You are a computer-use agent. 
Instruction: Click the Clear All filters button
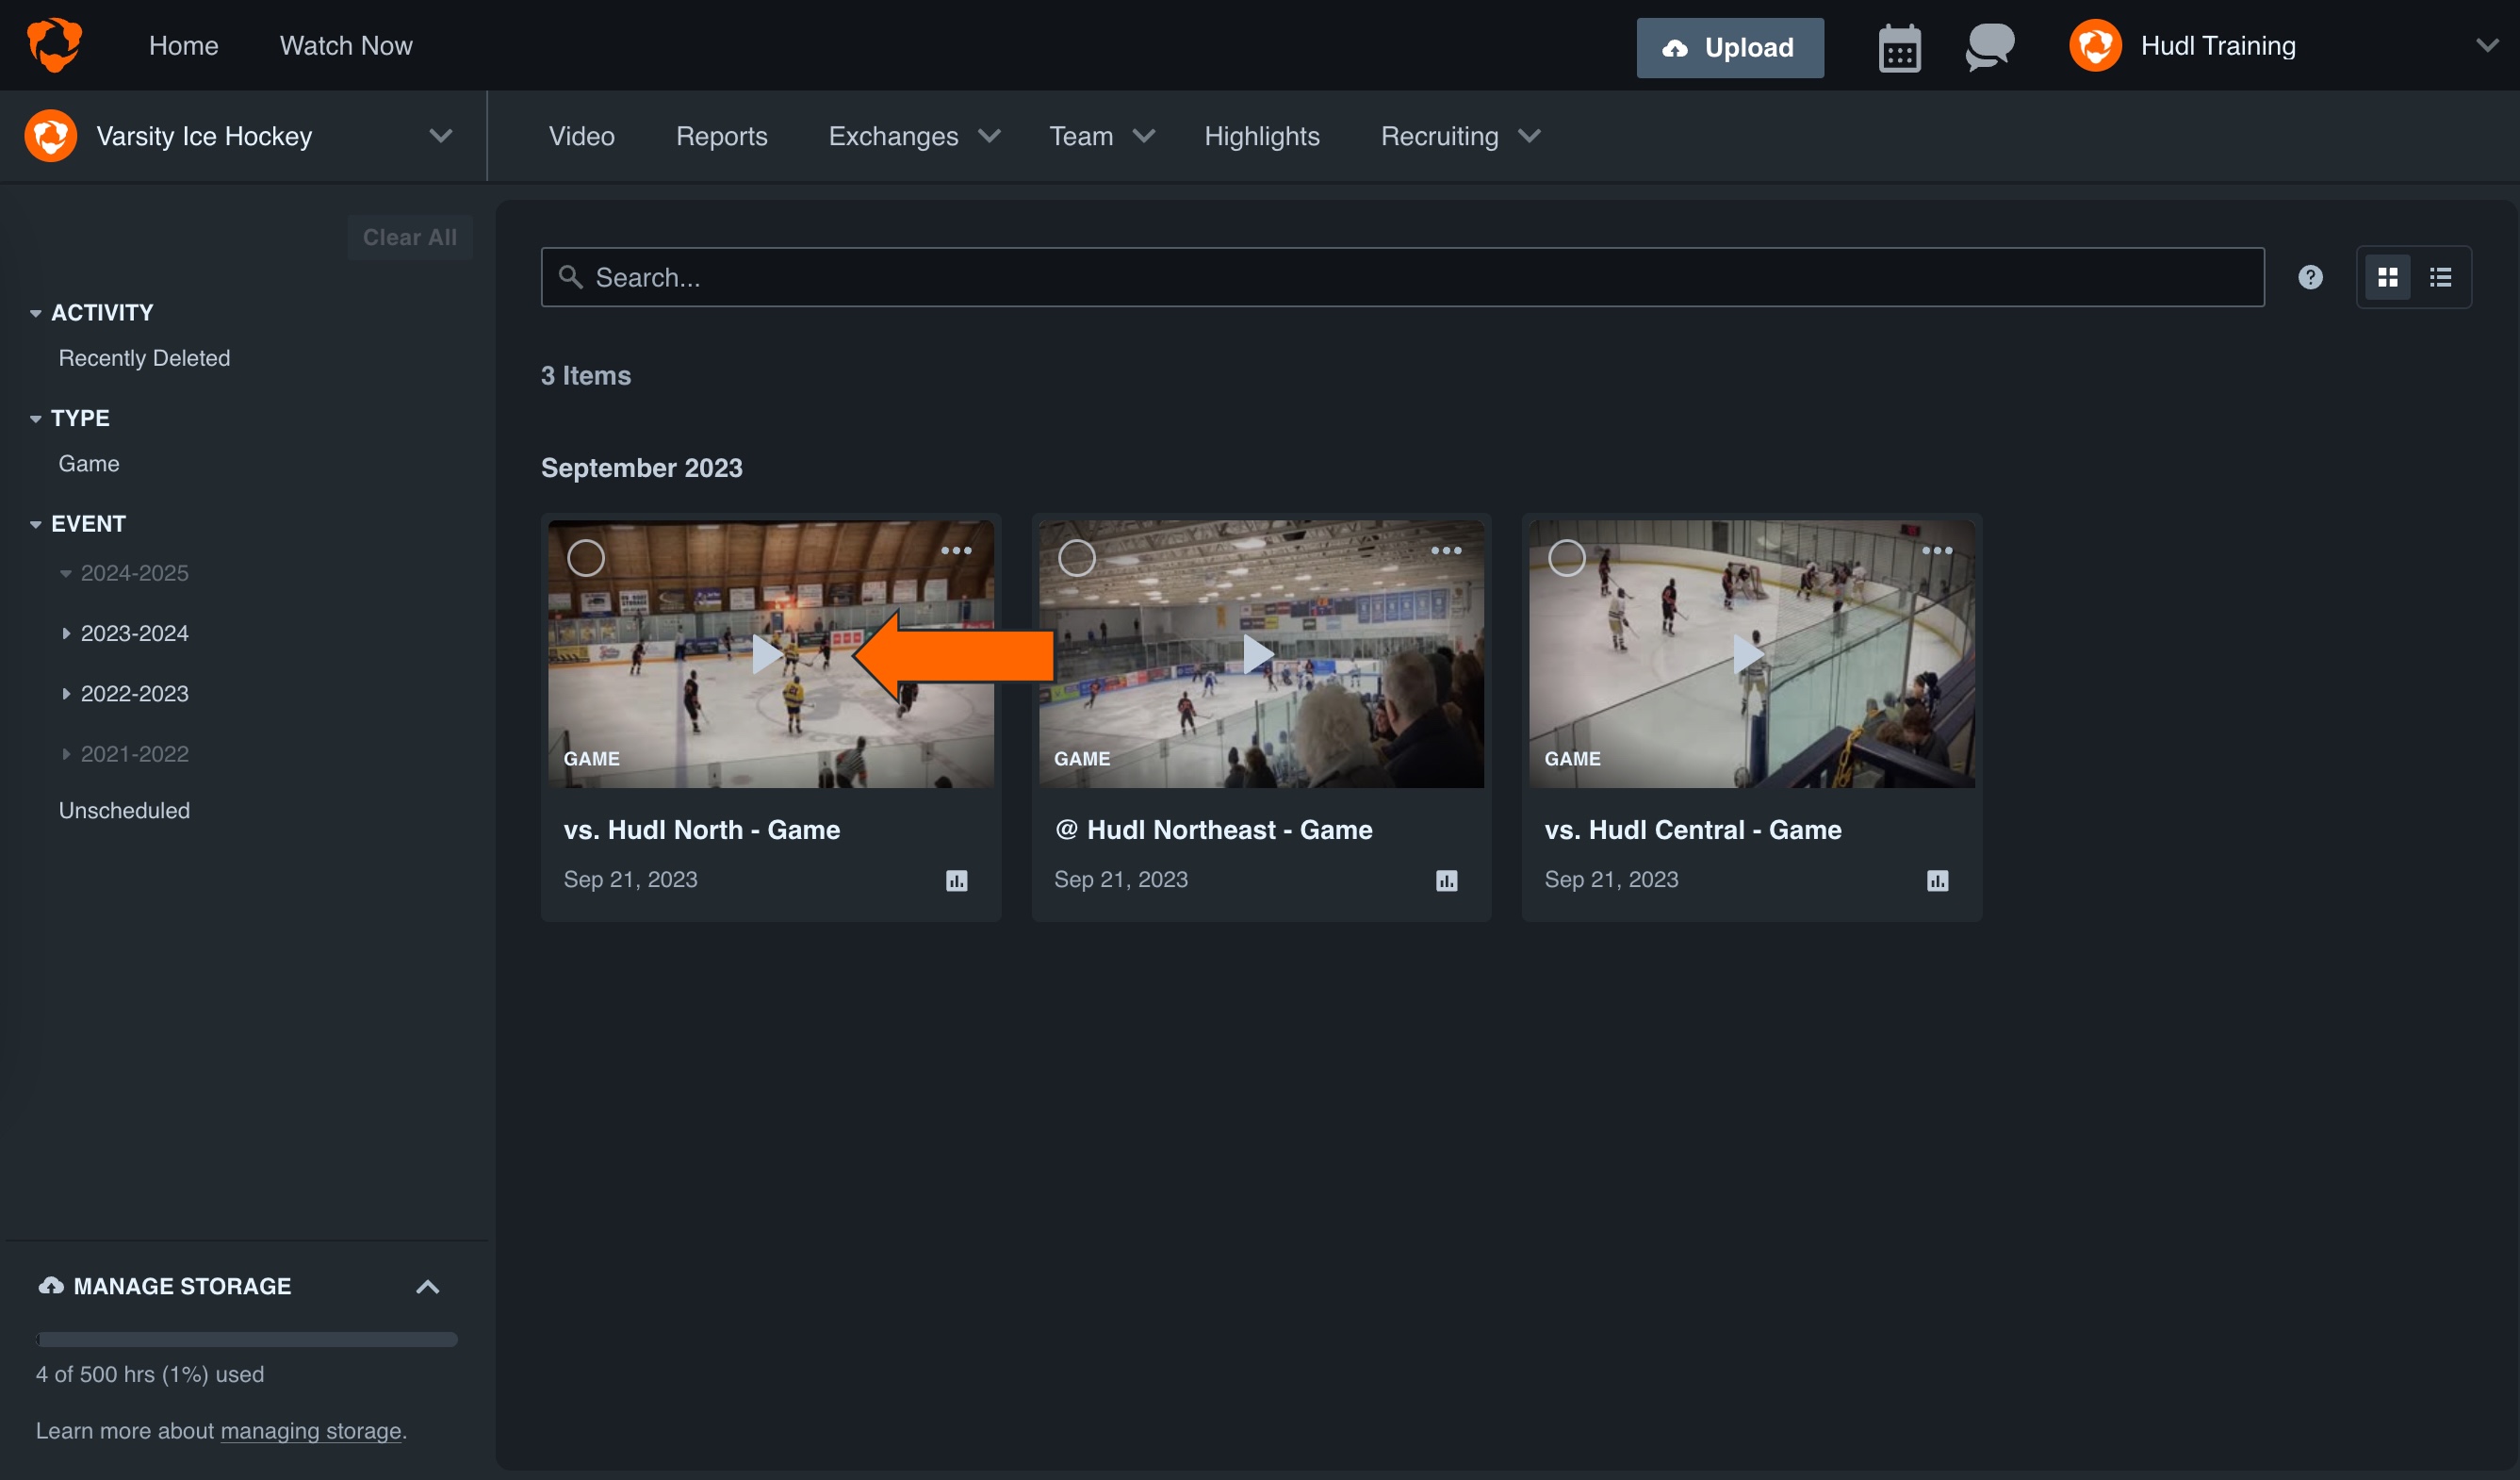(x=409, y=237)
